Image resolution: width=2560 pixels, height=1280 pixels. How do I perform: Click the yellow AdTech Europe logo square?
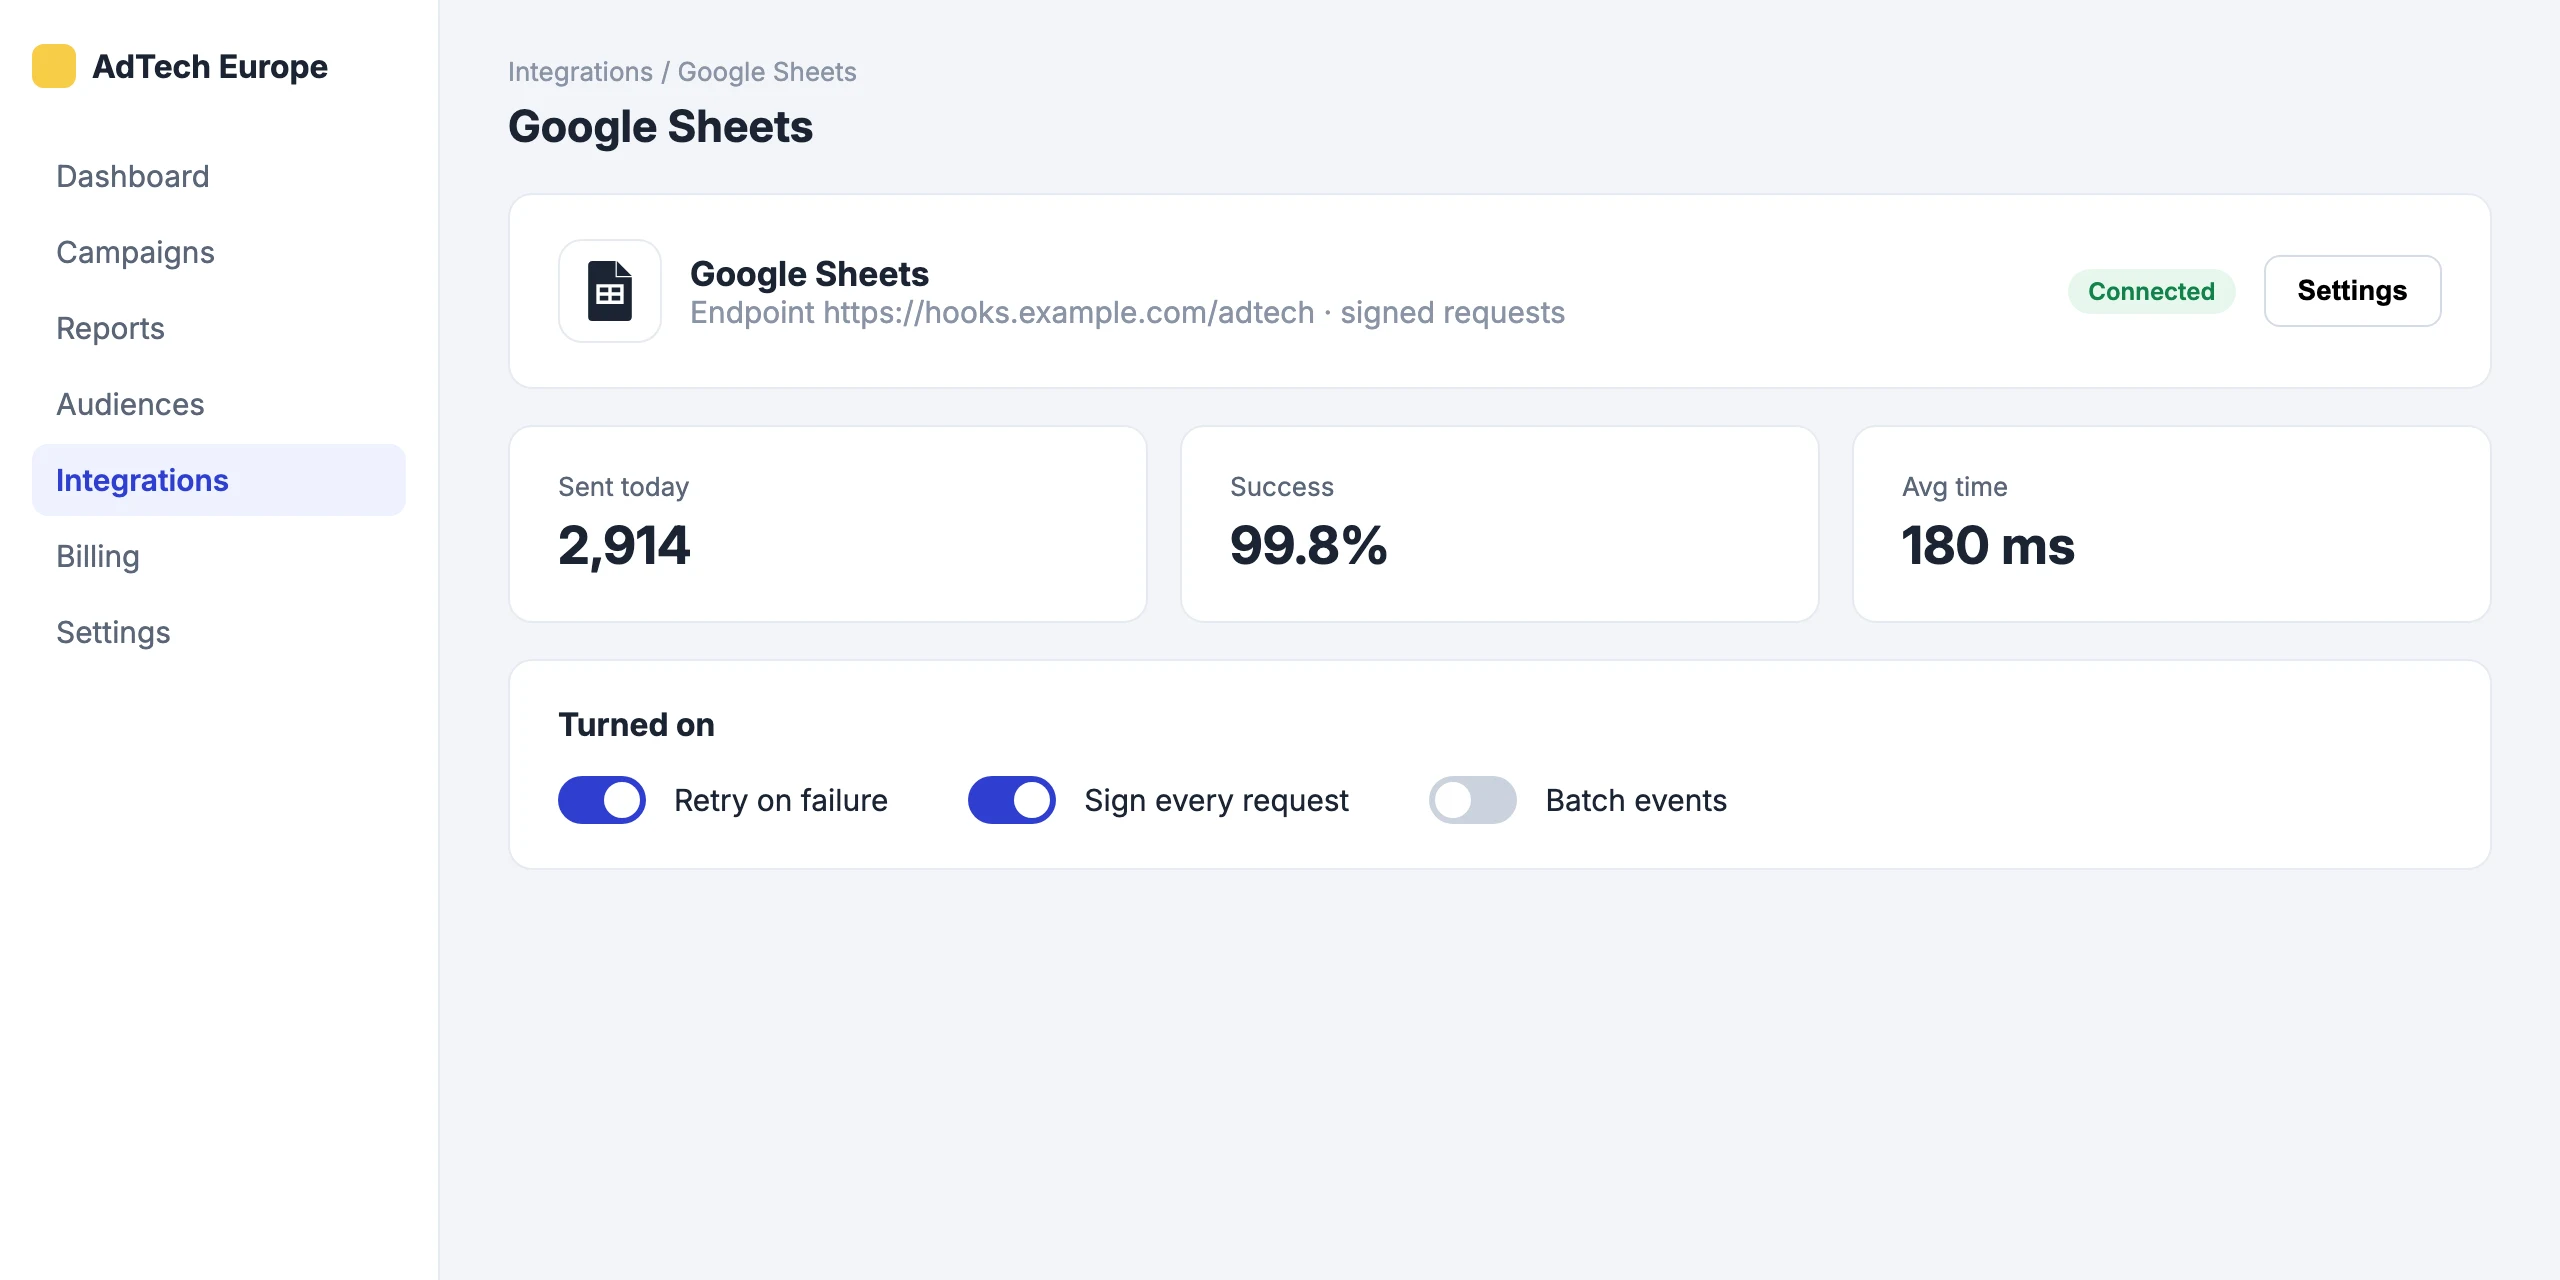pyautogui.click(x=54, y=66)
